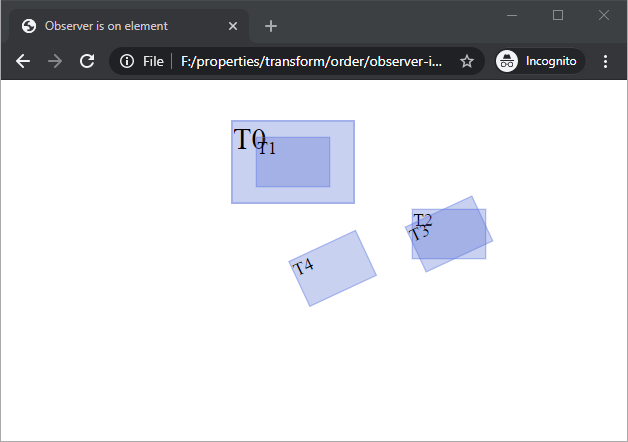This screenshot has width=628, height=442.
Task: Click the T5 text label
Action: click(x=418, y=234)
